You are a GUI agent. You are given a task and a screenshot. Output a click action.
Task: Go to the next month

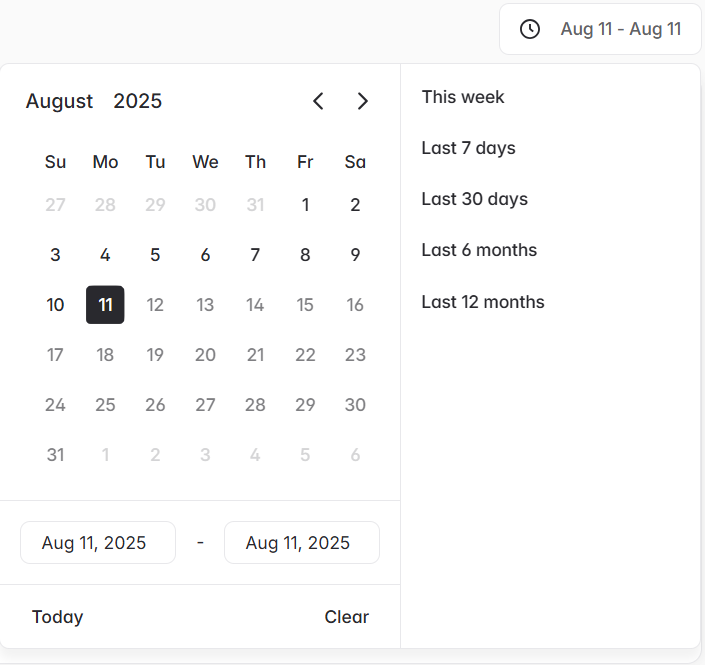pyautogui.click(x=363, y=101)
